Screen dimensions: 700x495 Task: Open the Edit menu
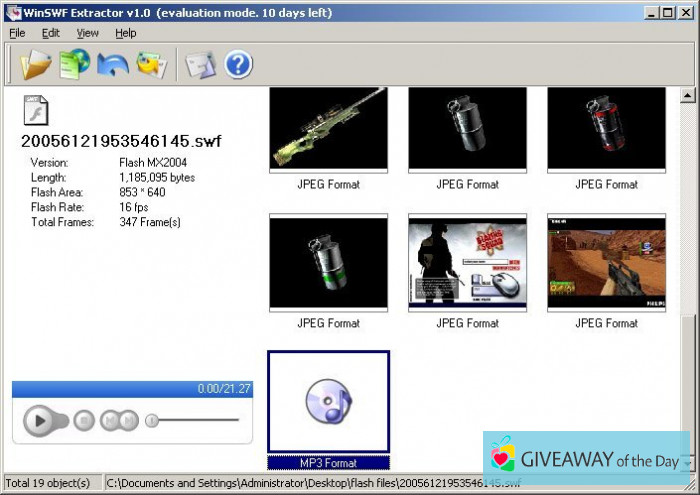coord(51,33)
